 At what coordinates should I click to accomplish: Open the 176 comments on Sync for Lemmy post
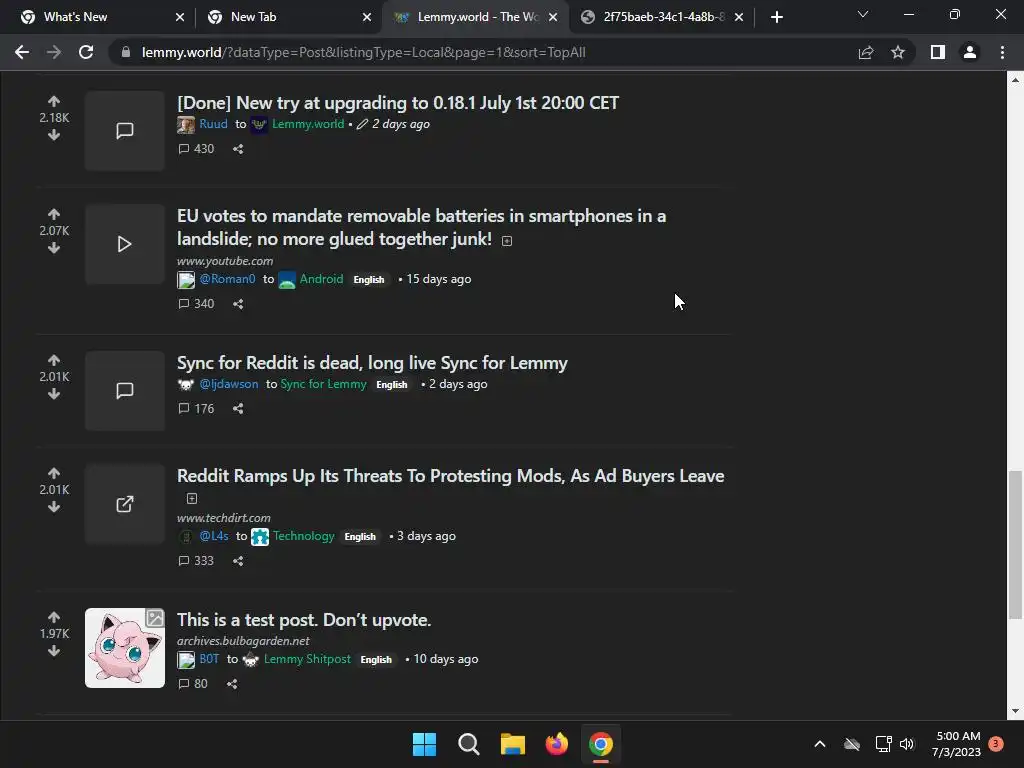click(x=196, y=409)
